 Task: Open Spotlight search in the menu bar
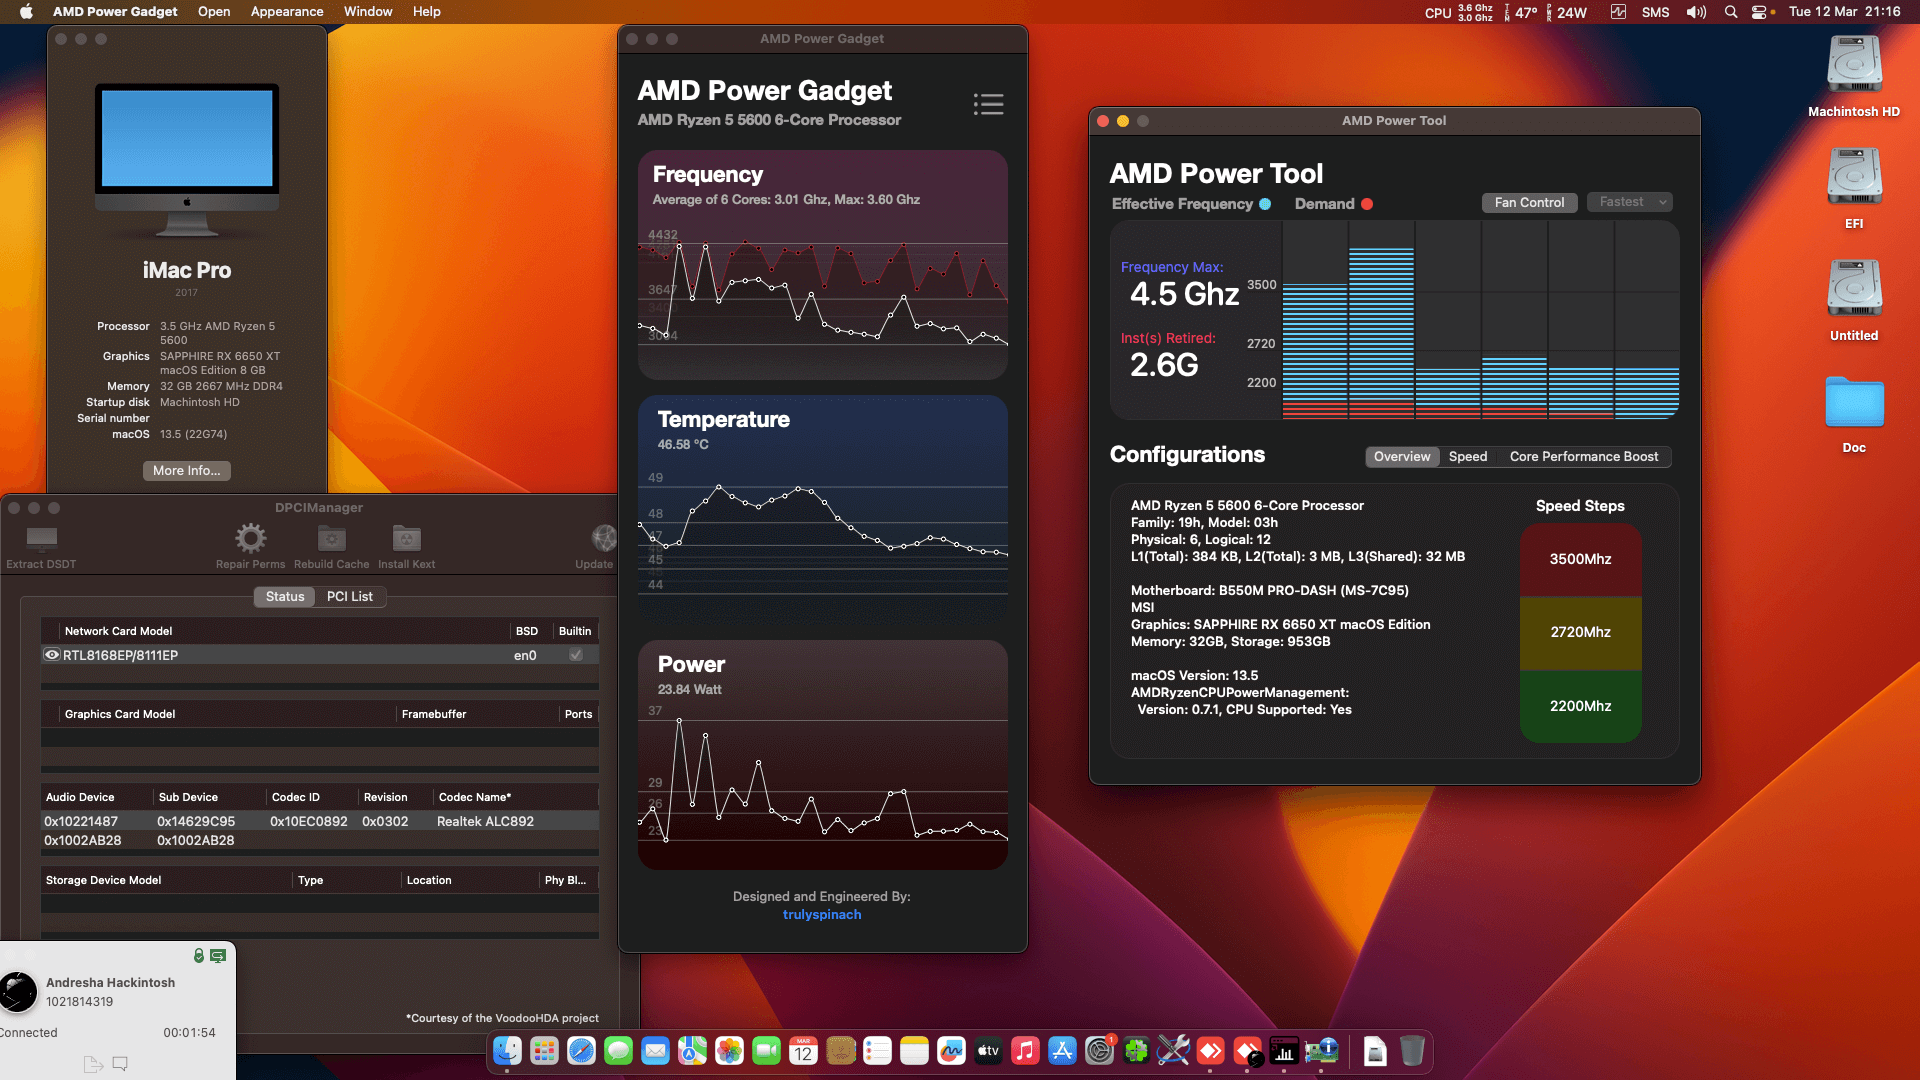[x=1731, y=12]
